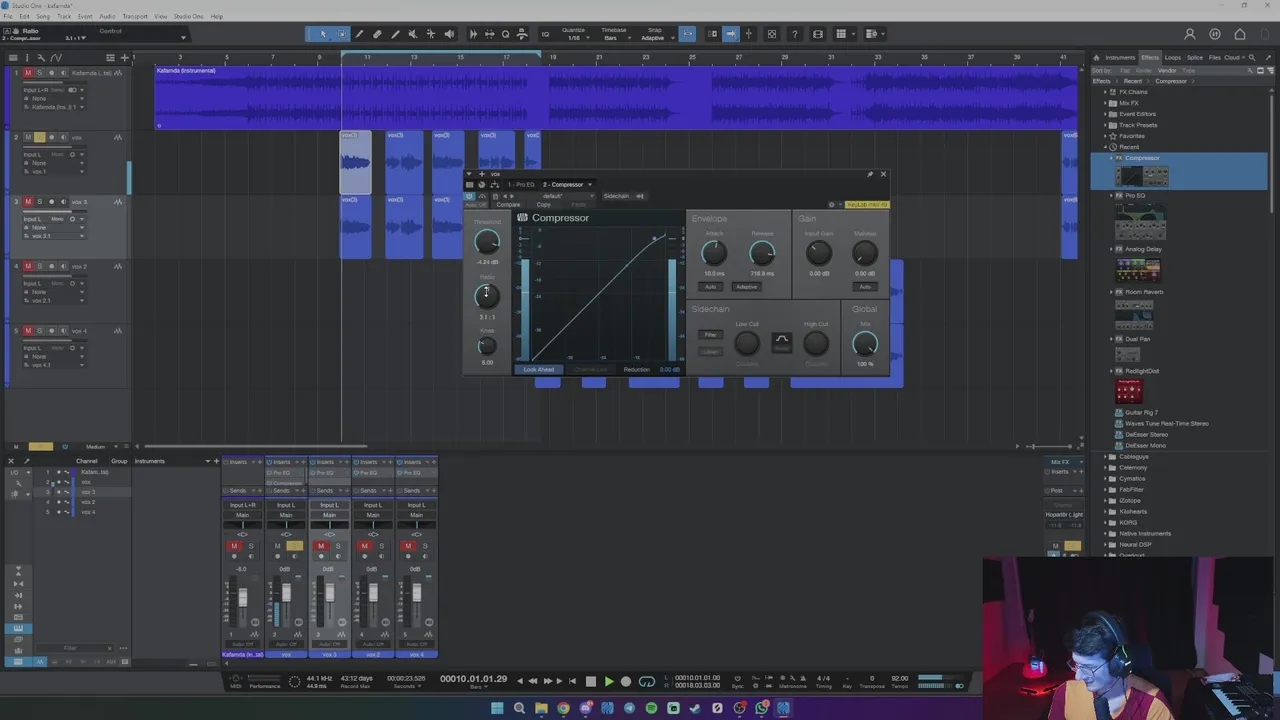
Task: Select the RedlightDist effect thumbnail
Action: (1129, 391)
